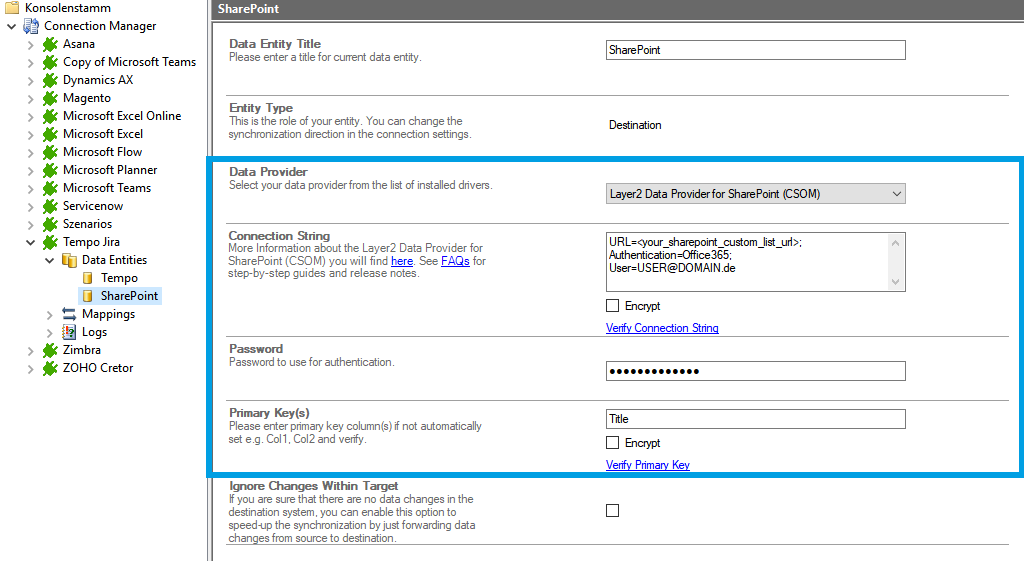Click into the Password field
Image resolution: width=1024 pixels, height=561 pixels.
755,371
